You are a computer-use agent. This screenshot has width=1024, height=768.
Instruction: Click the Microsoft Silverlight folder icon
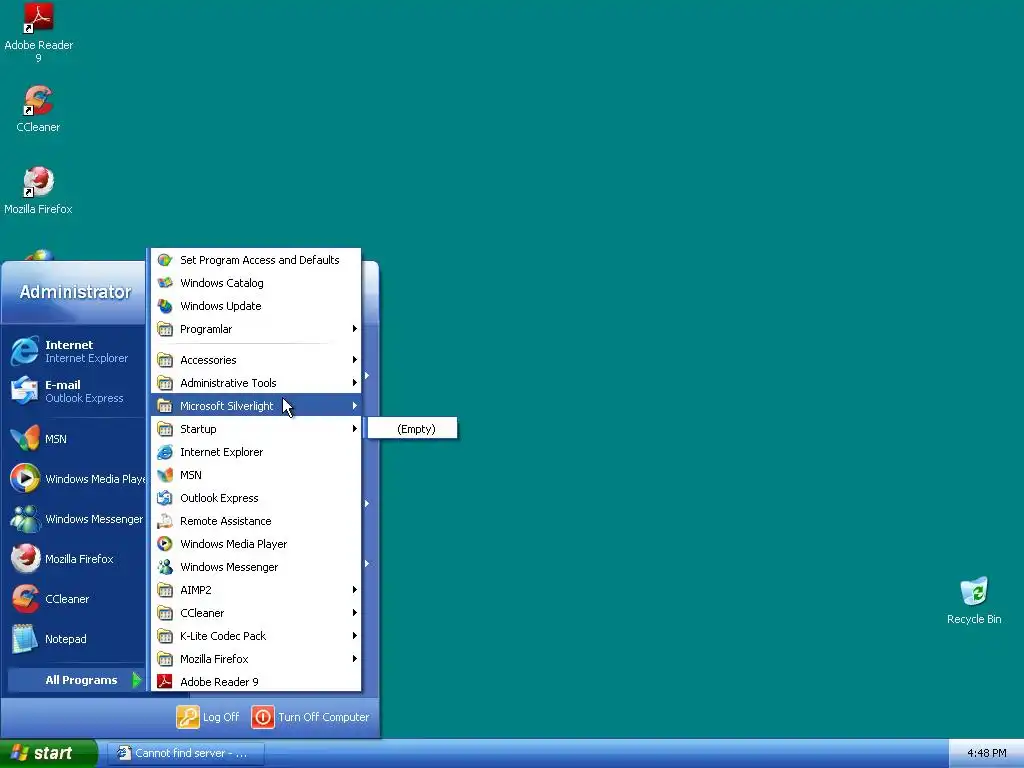[x=165, y=406]
